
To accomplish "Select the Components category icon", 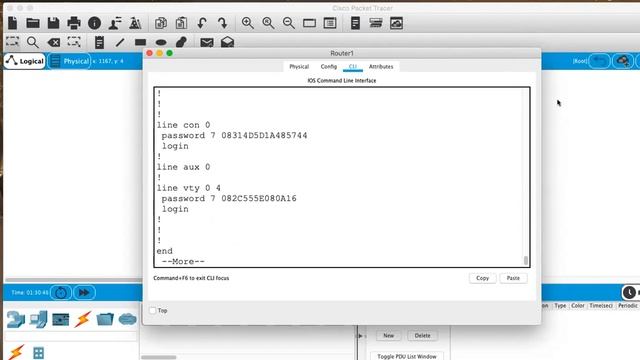I will pyautogui.click(x=61, y=319).
